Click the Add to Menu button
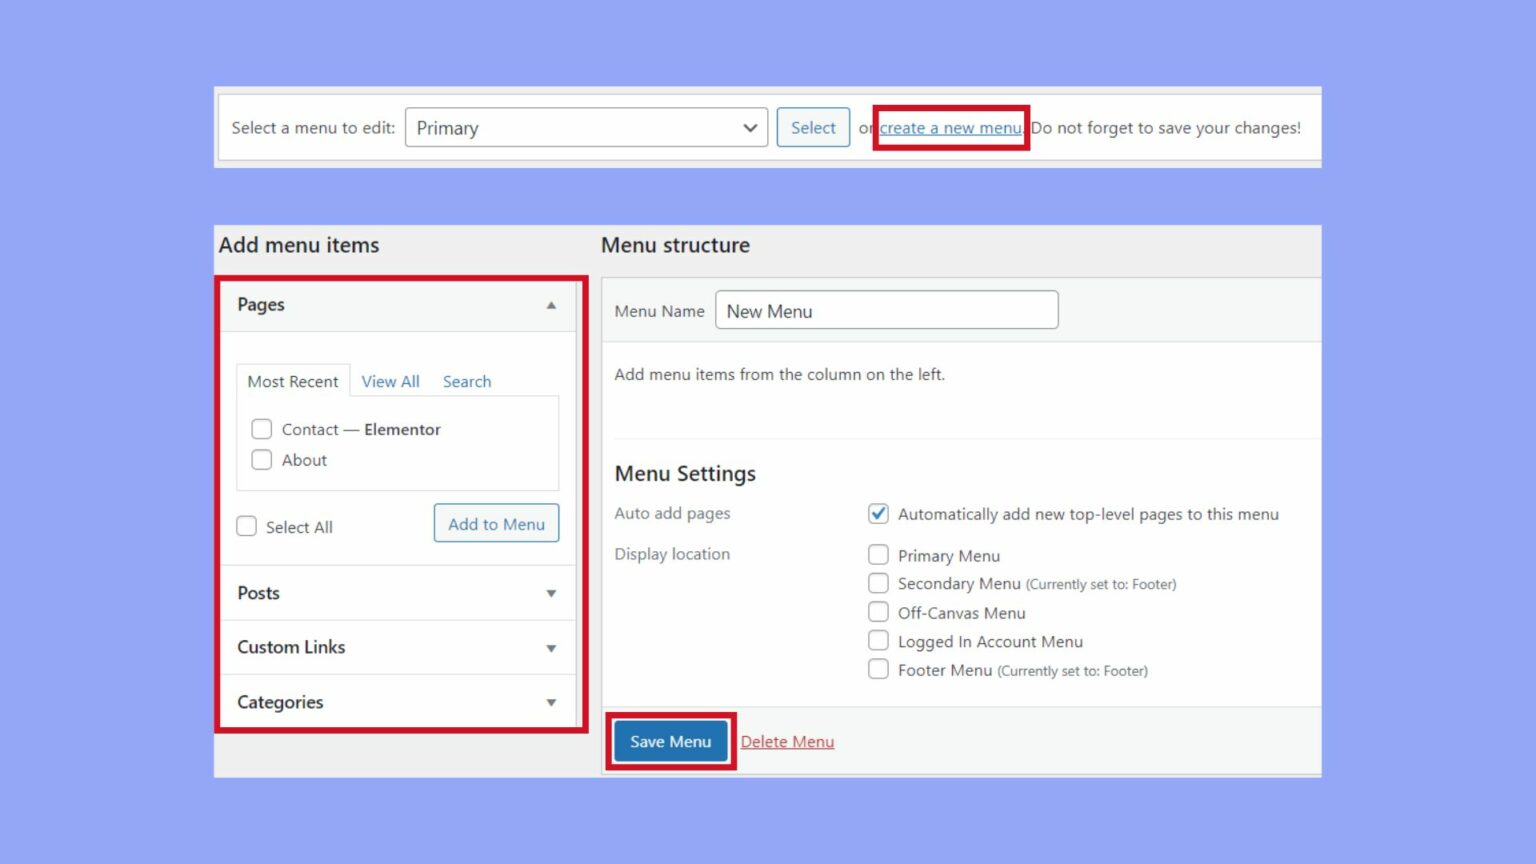The width and height of the screenshot is (1536, 864). pyautogui.click(x=495, y=523)
